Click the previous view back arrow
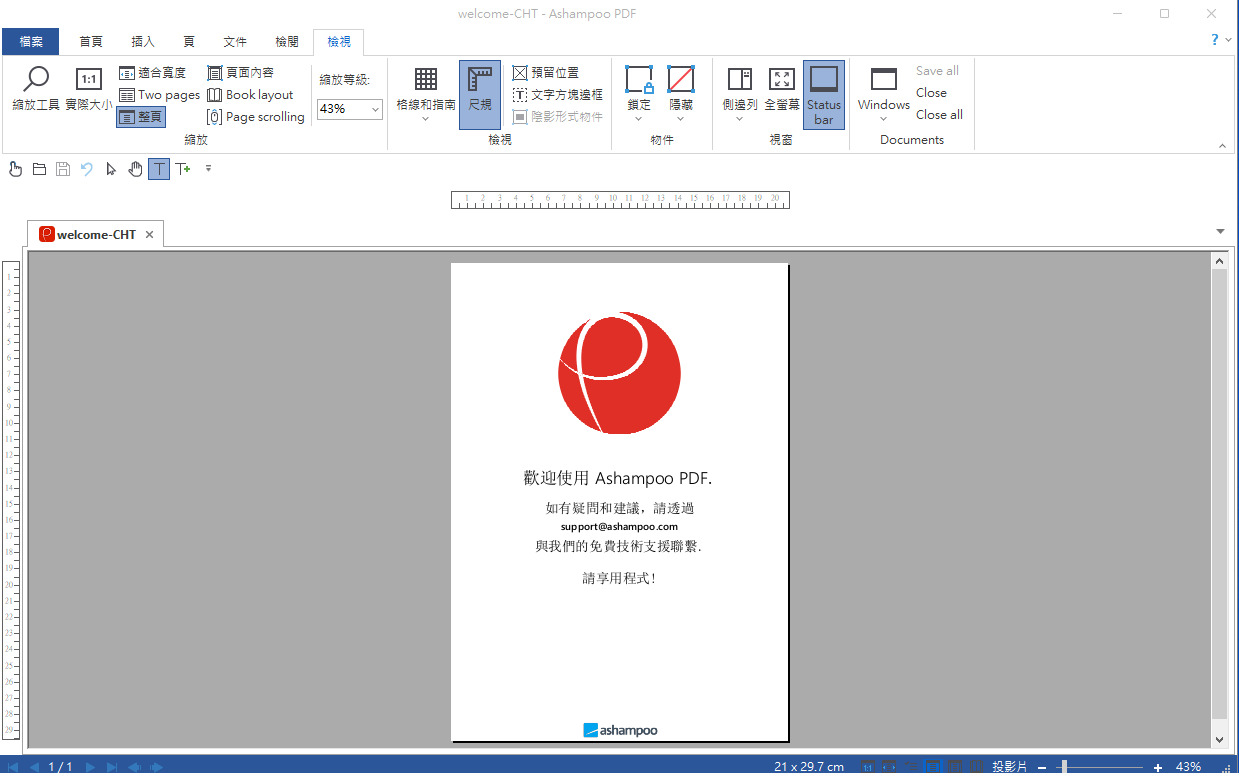 pyautogui.click(x=134, y=766)
